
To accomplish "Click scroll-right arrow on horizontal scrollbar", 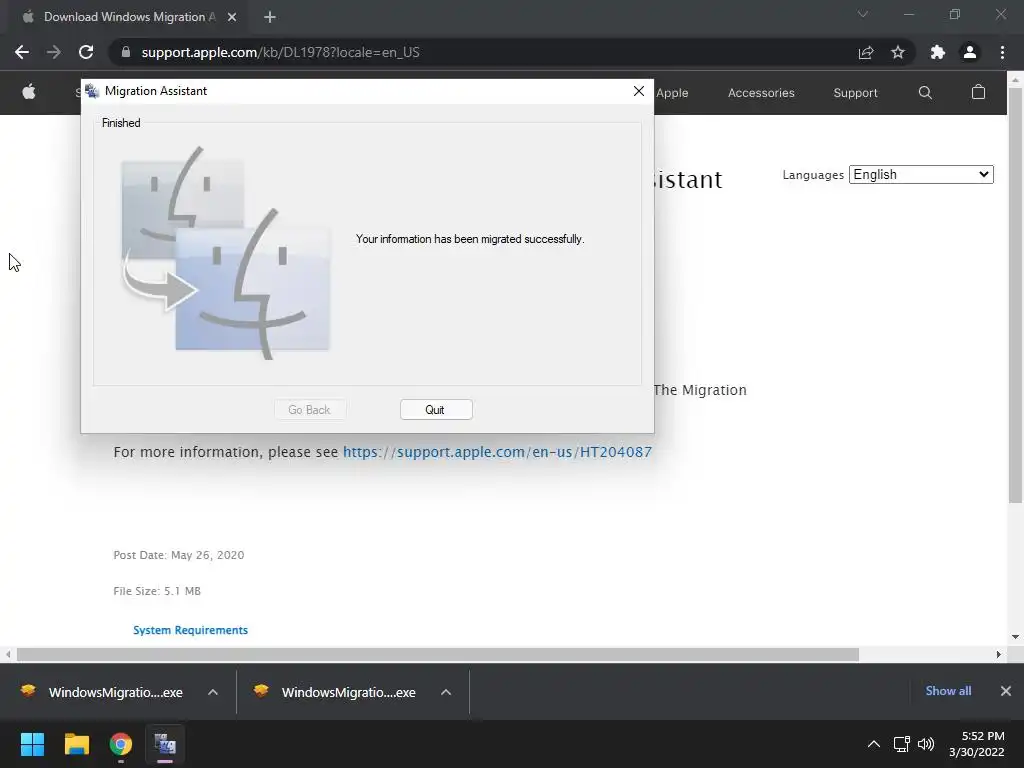I will 998,654.
